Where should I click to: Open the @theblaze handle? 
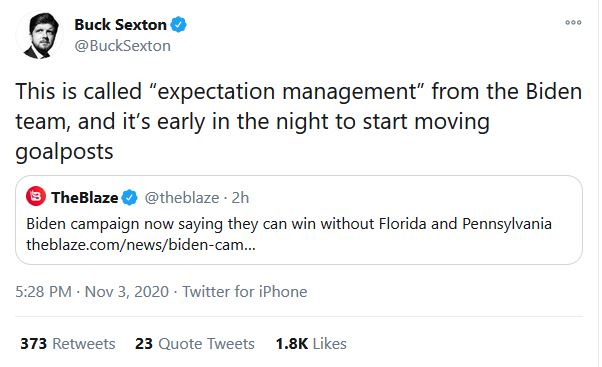(182, 198)
